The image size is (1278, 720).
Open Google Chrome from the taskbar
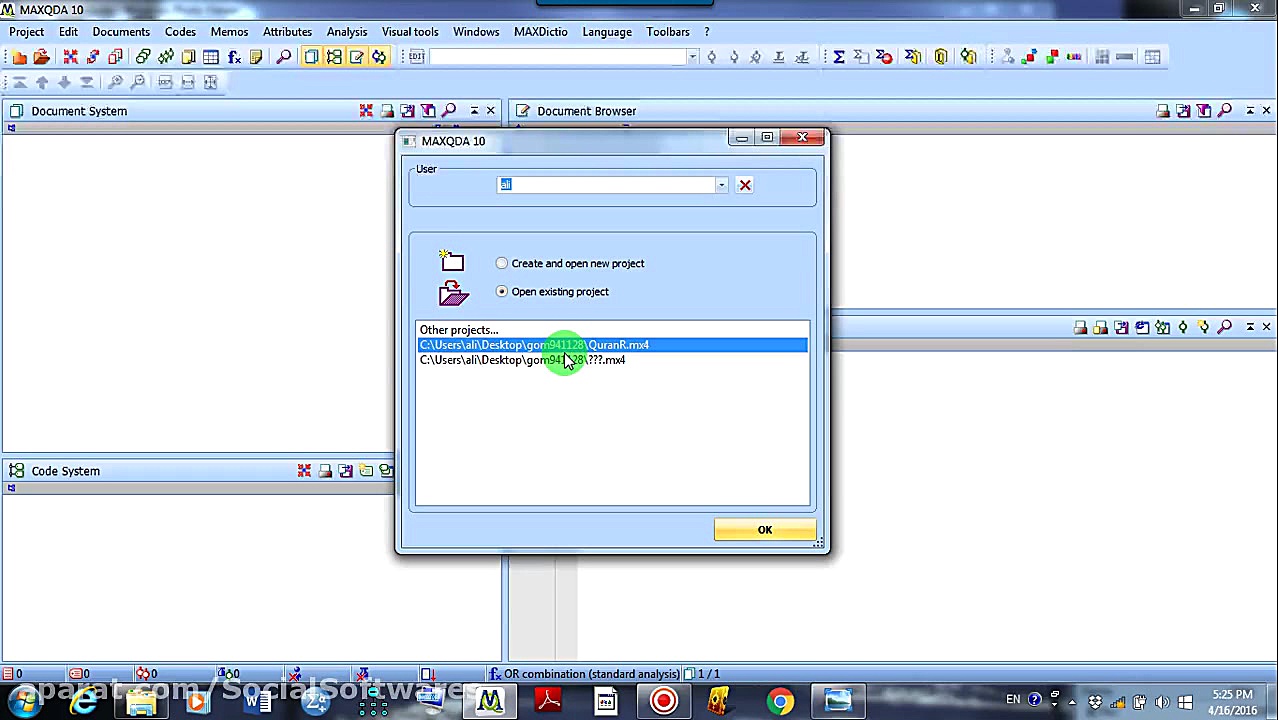coord(780,701)
